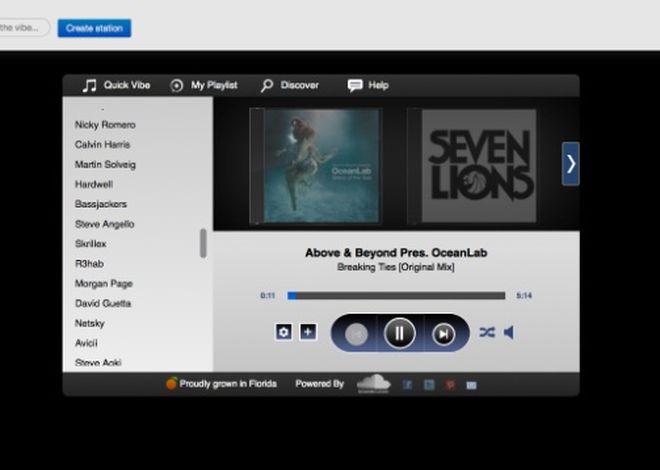660x470 pixels.
Task: Click the artist list scrollbar handle
Action: coord(203,243)
